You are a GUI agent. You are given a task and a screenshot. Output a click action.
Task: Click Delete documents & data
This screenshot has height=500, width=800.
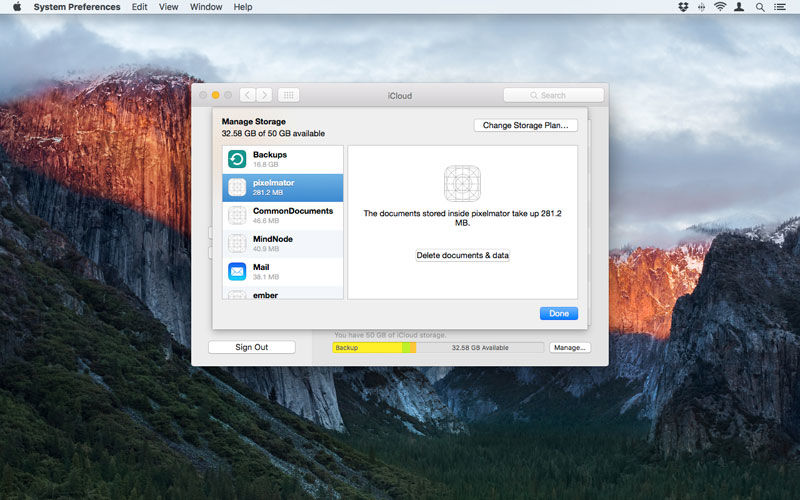[462, 255]
